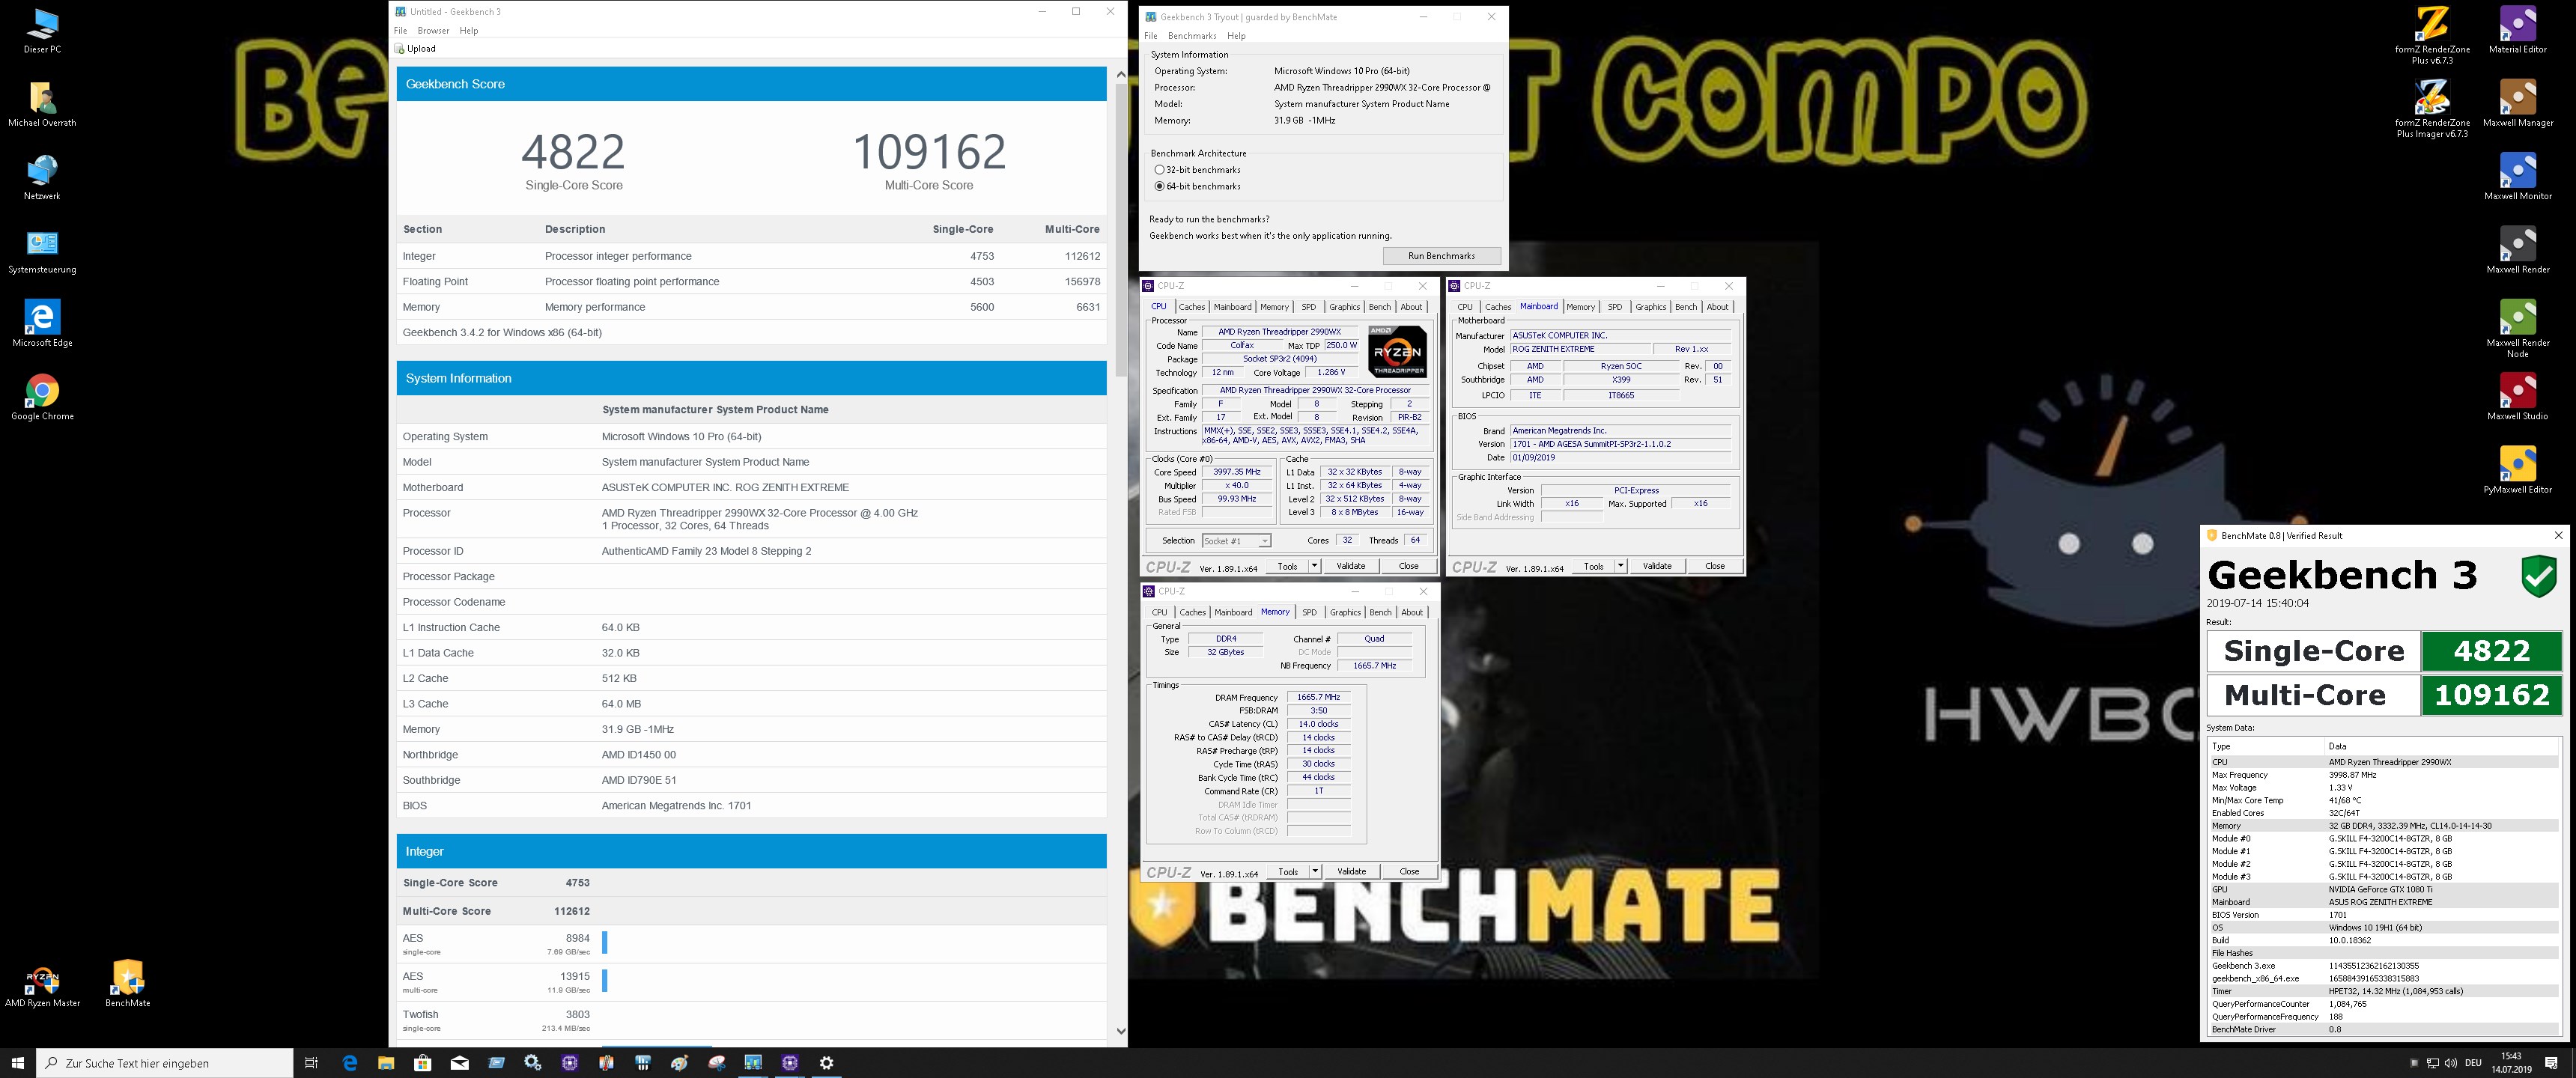Open Windows Settings gear in the taskbar

pos(827,1063)
